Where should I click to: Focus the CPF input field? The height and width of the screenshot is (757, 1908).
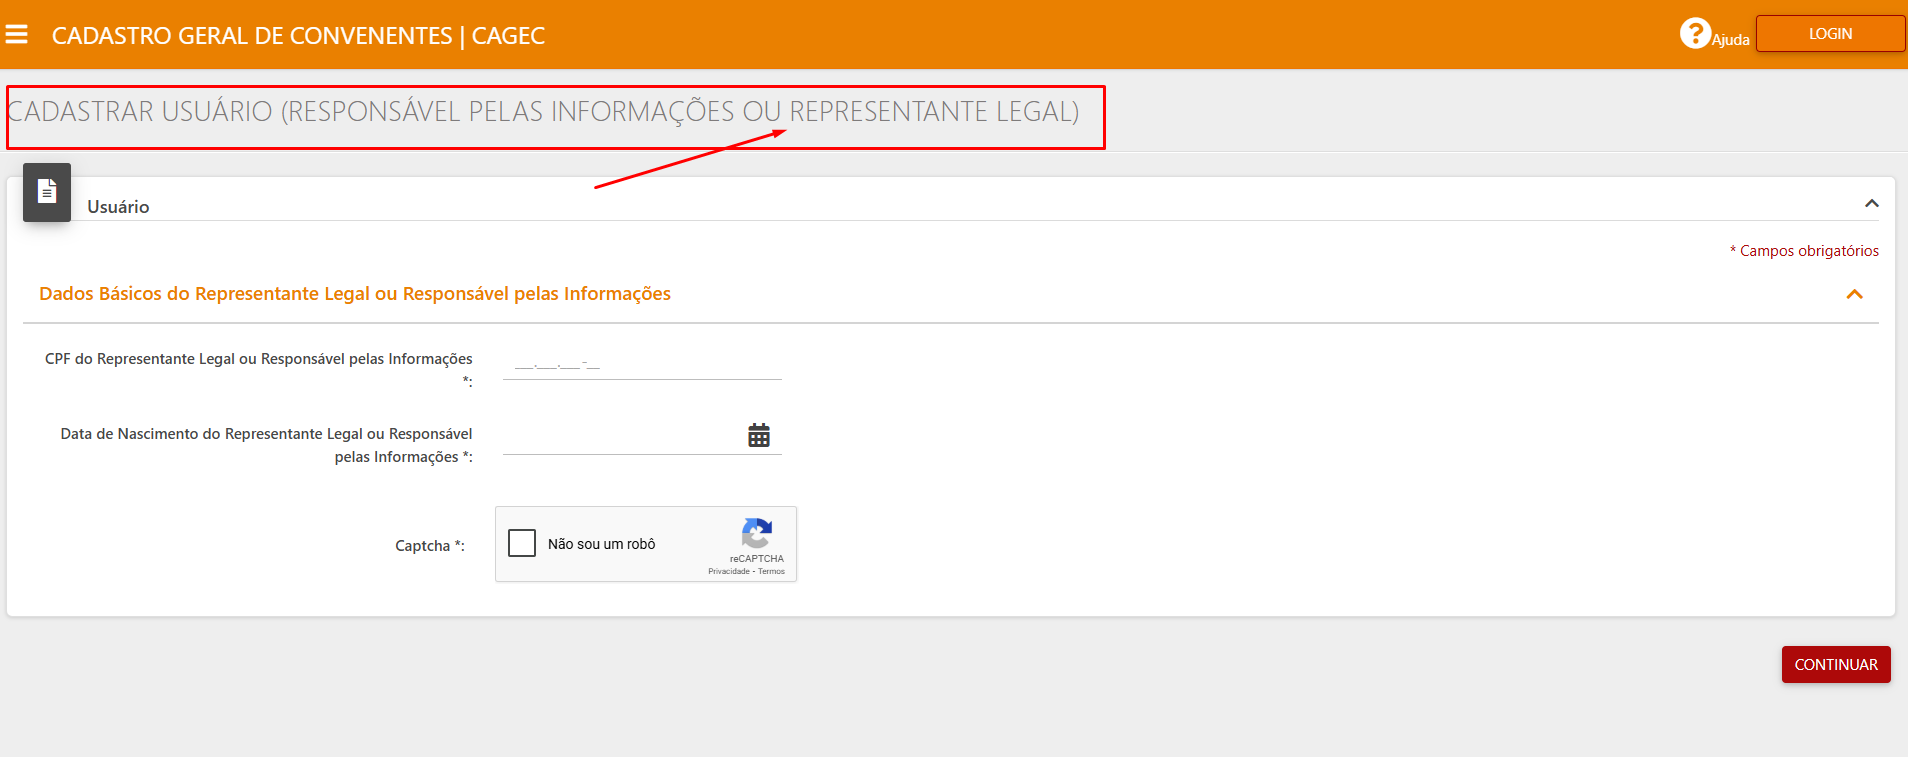tap(641, 365)
